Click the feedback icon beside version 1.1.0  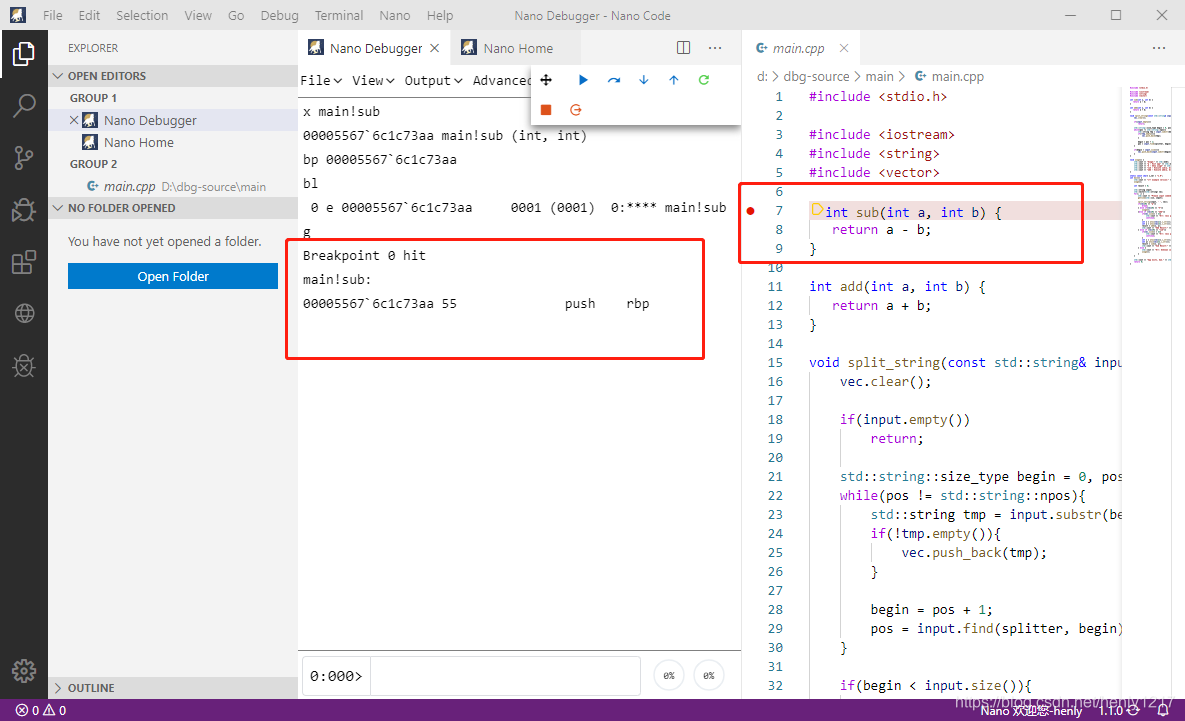(1133, 710)
